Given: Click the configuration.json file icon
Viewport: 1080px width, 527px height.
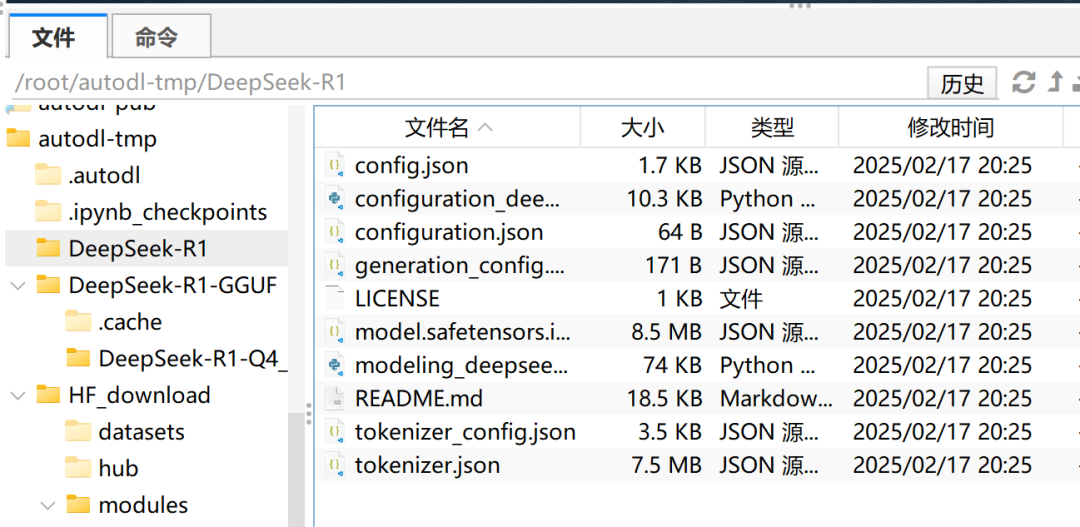Looking at the screenshot, I should [335, 232].
